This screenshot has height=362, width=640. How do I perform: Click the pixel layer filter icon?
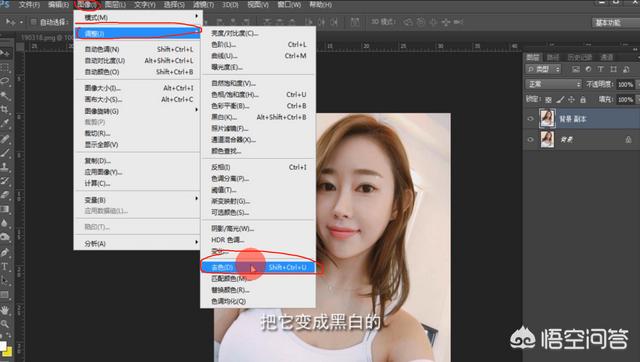(576, 69)
